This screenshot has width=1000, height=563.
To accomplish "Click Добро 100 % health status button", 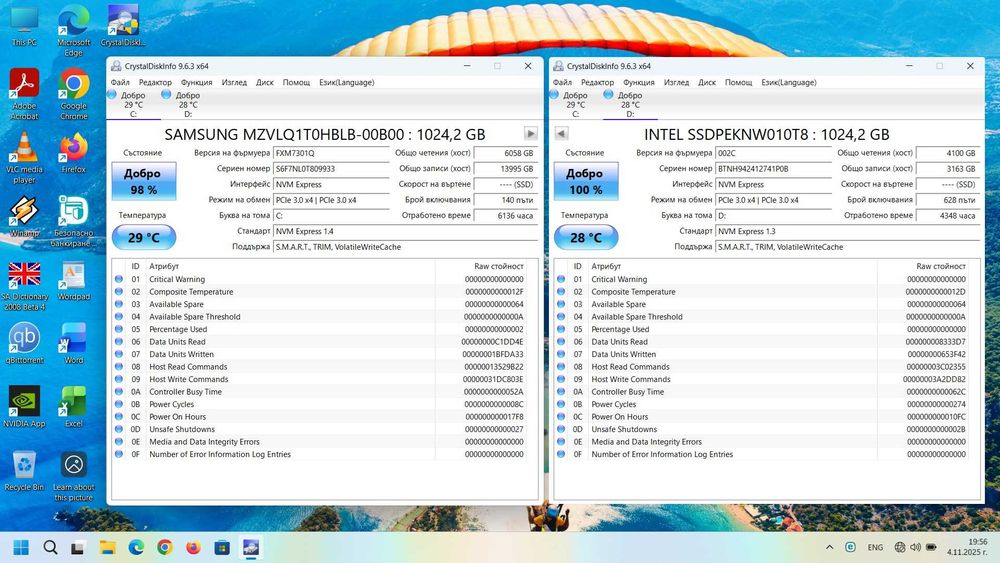I will click(585, 181).
